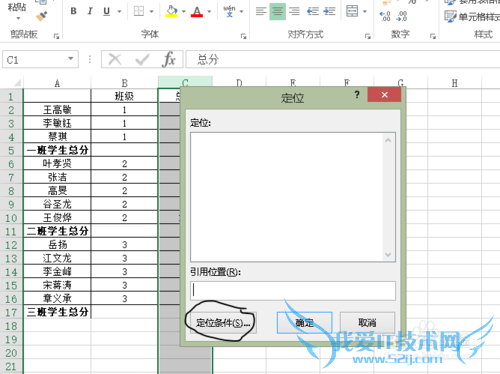Apply yellow fill color
The width and height of the screenshot is (500, 374).
tap(171, 11)
